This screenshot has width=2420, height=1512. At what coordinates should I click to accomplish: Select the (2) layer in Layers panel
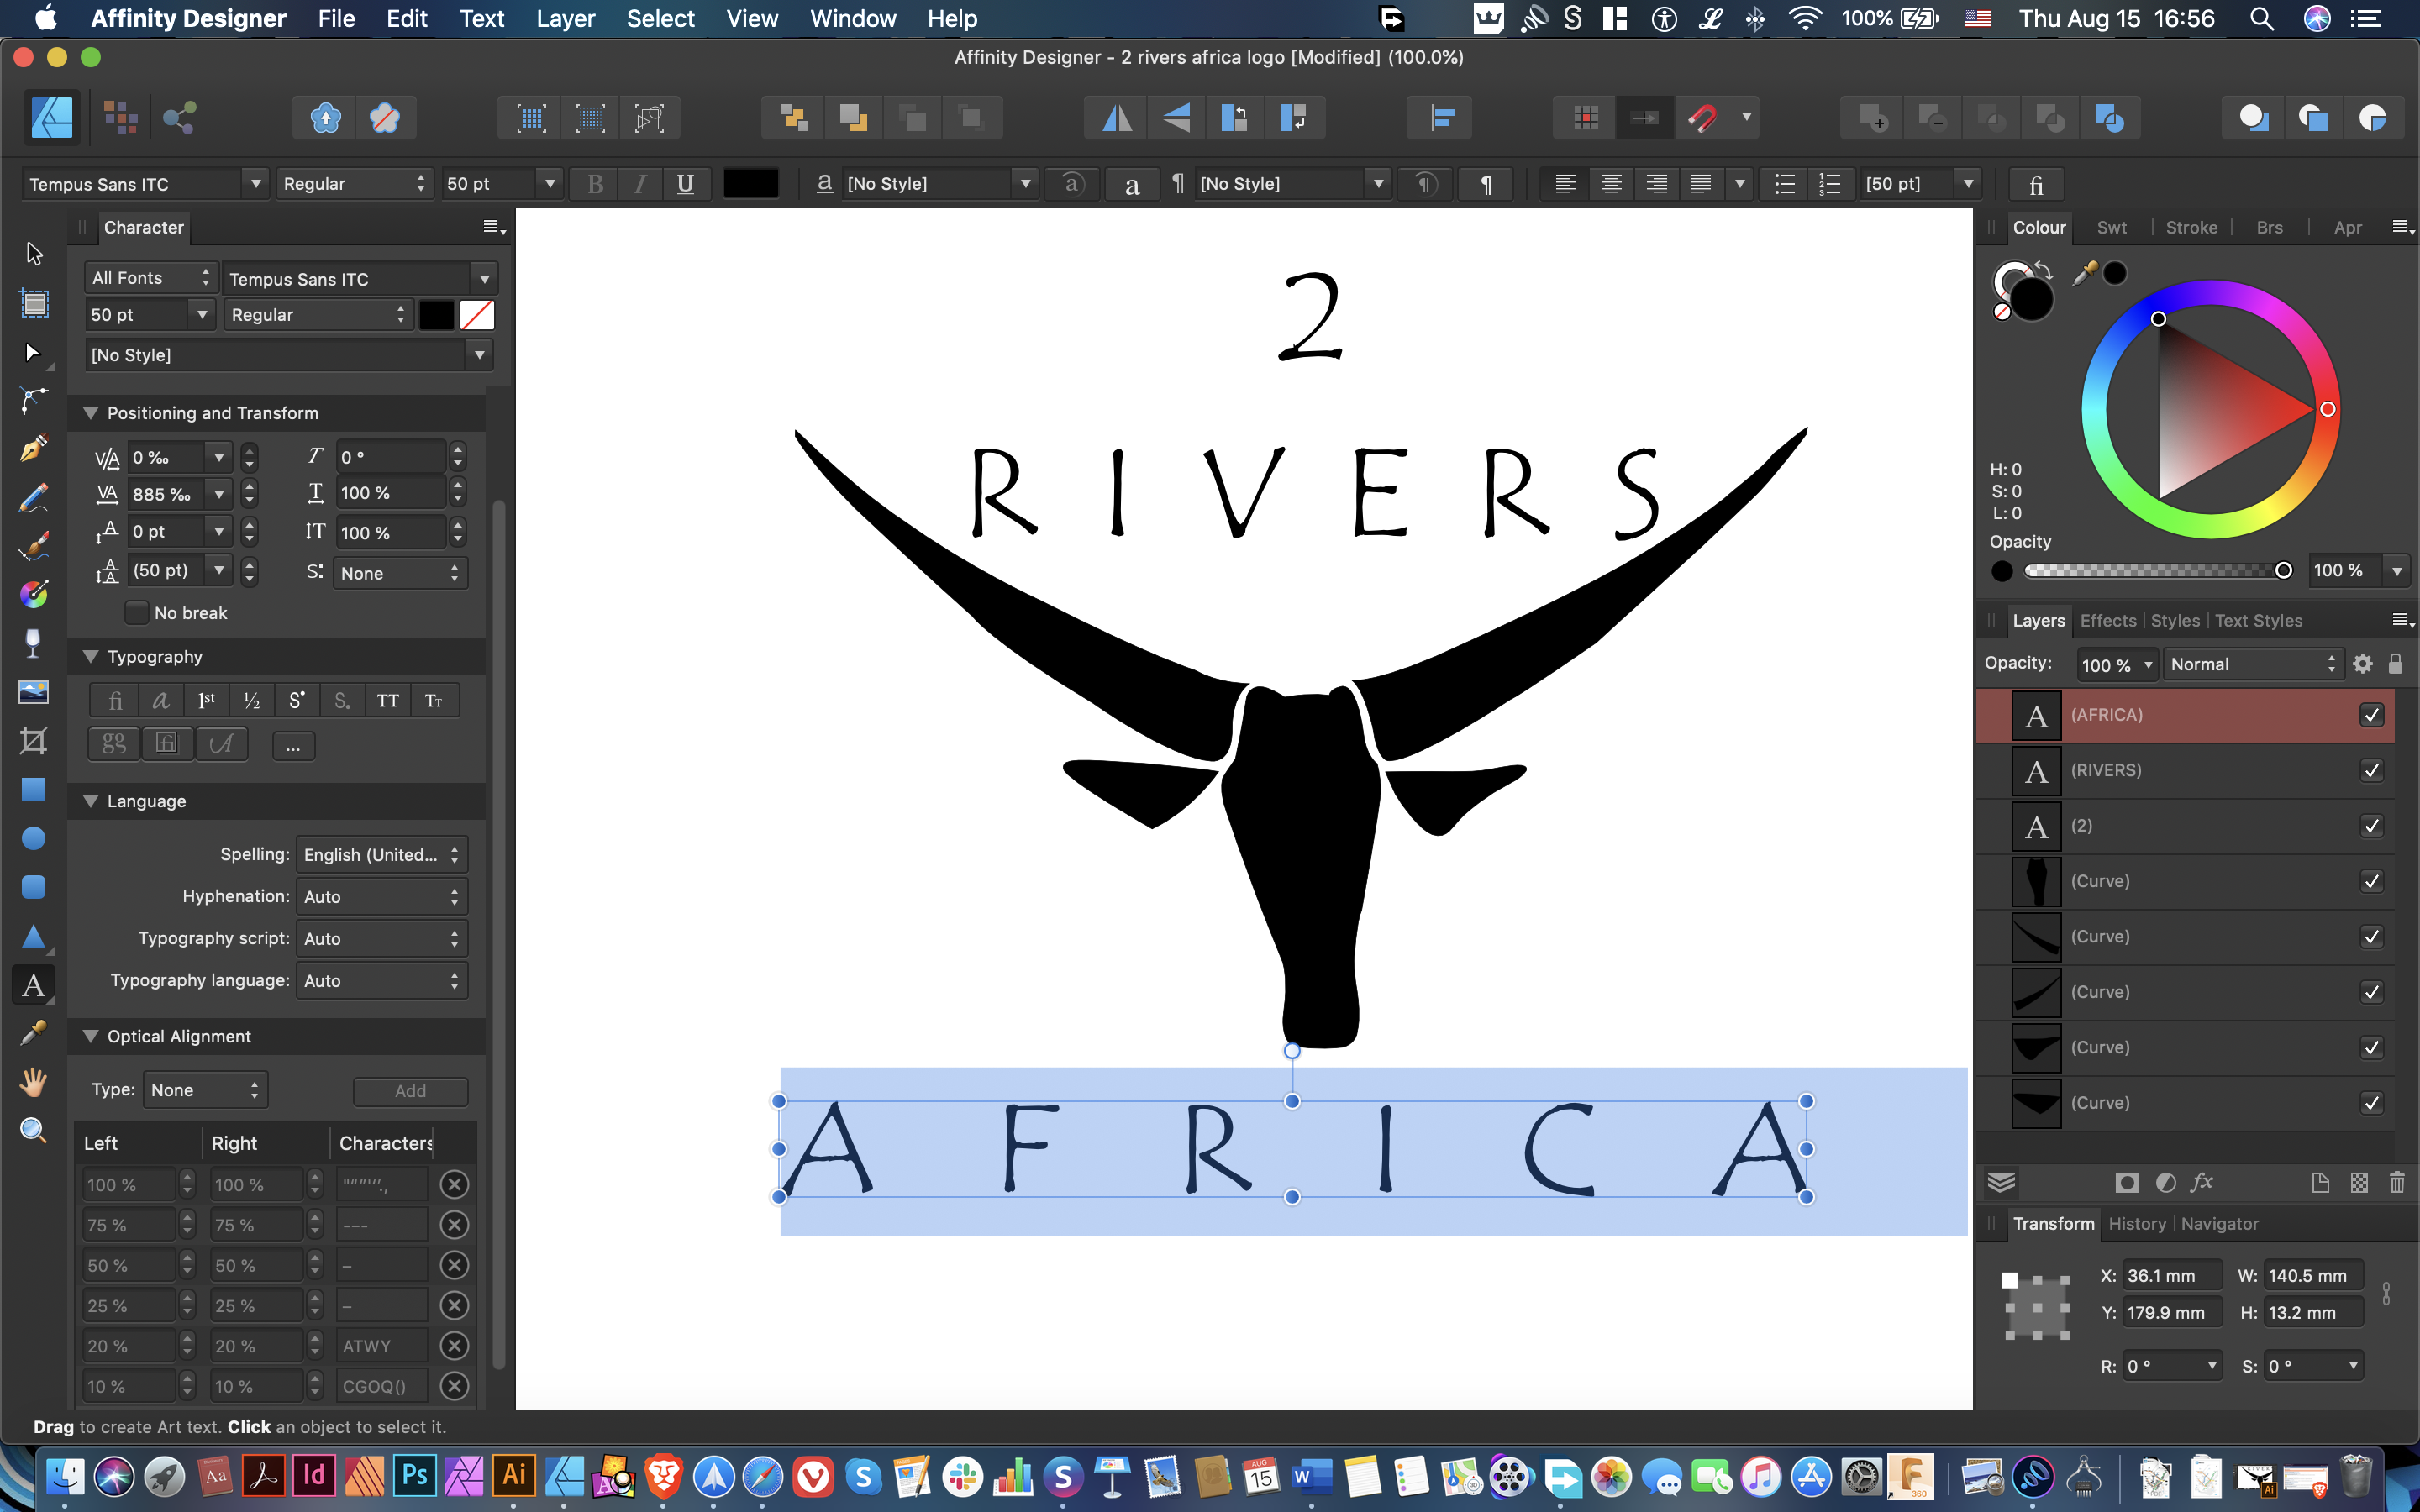coord(2150,825)
